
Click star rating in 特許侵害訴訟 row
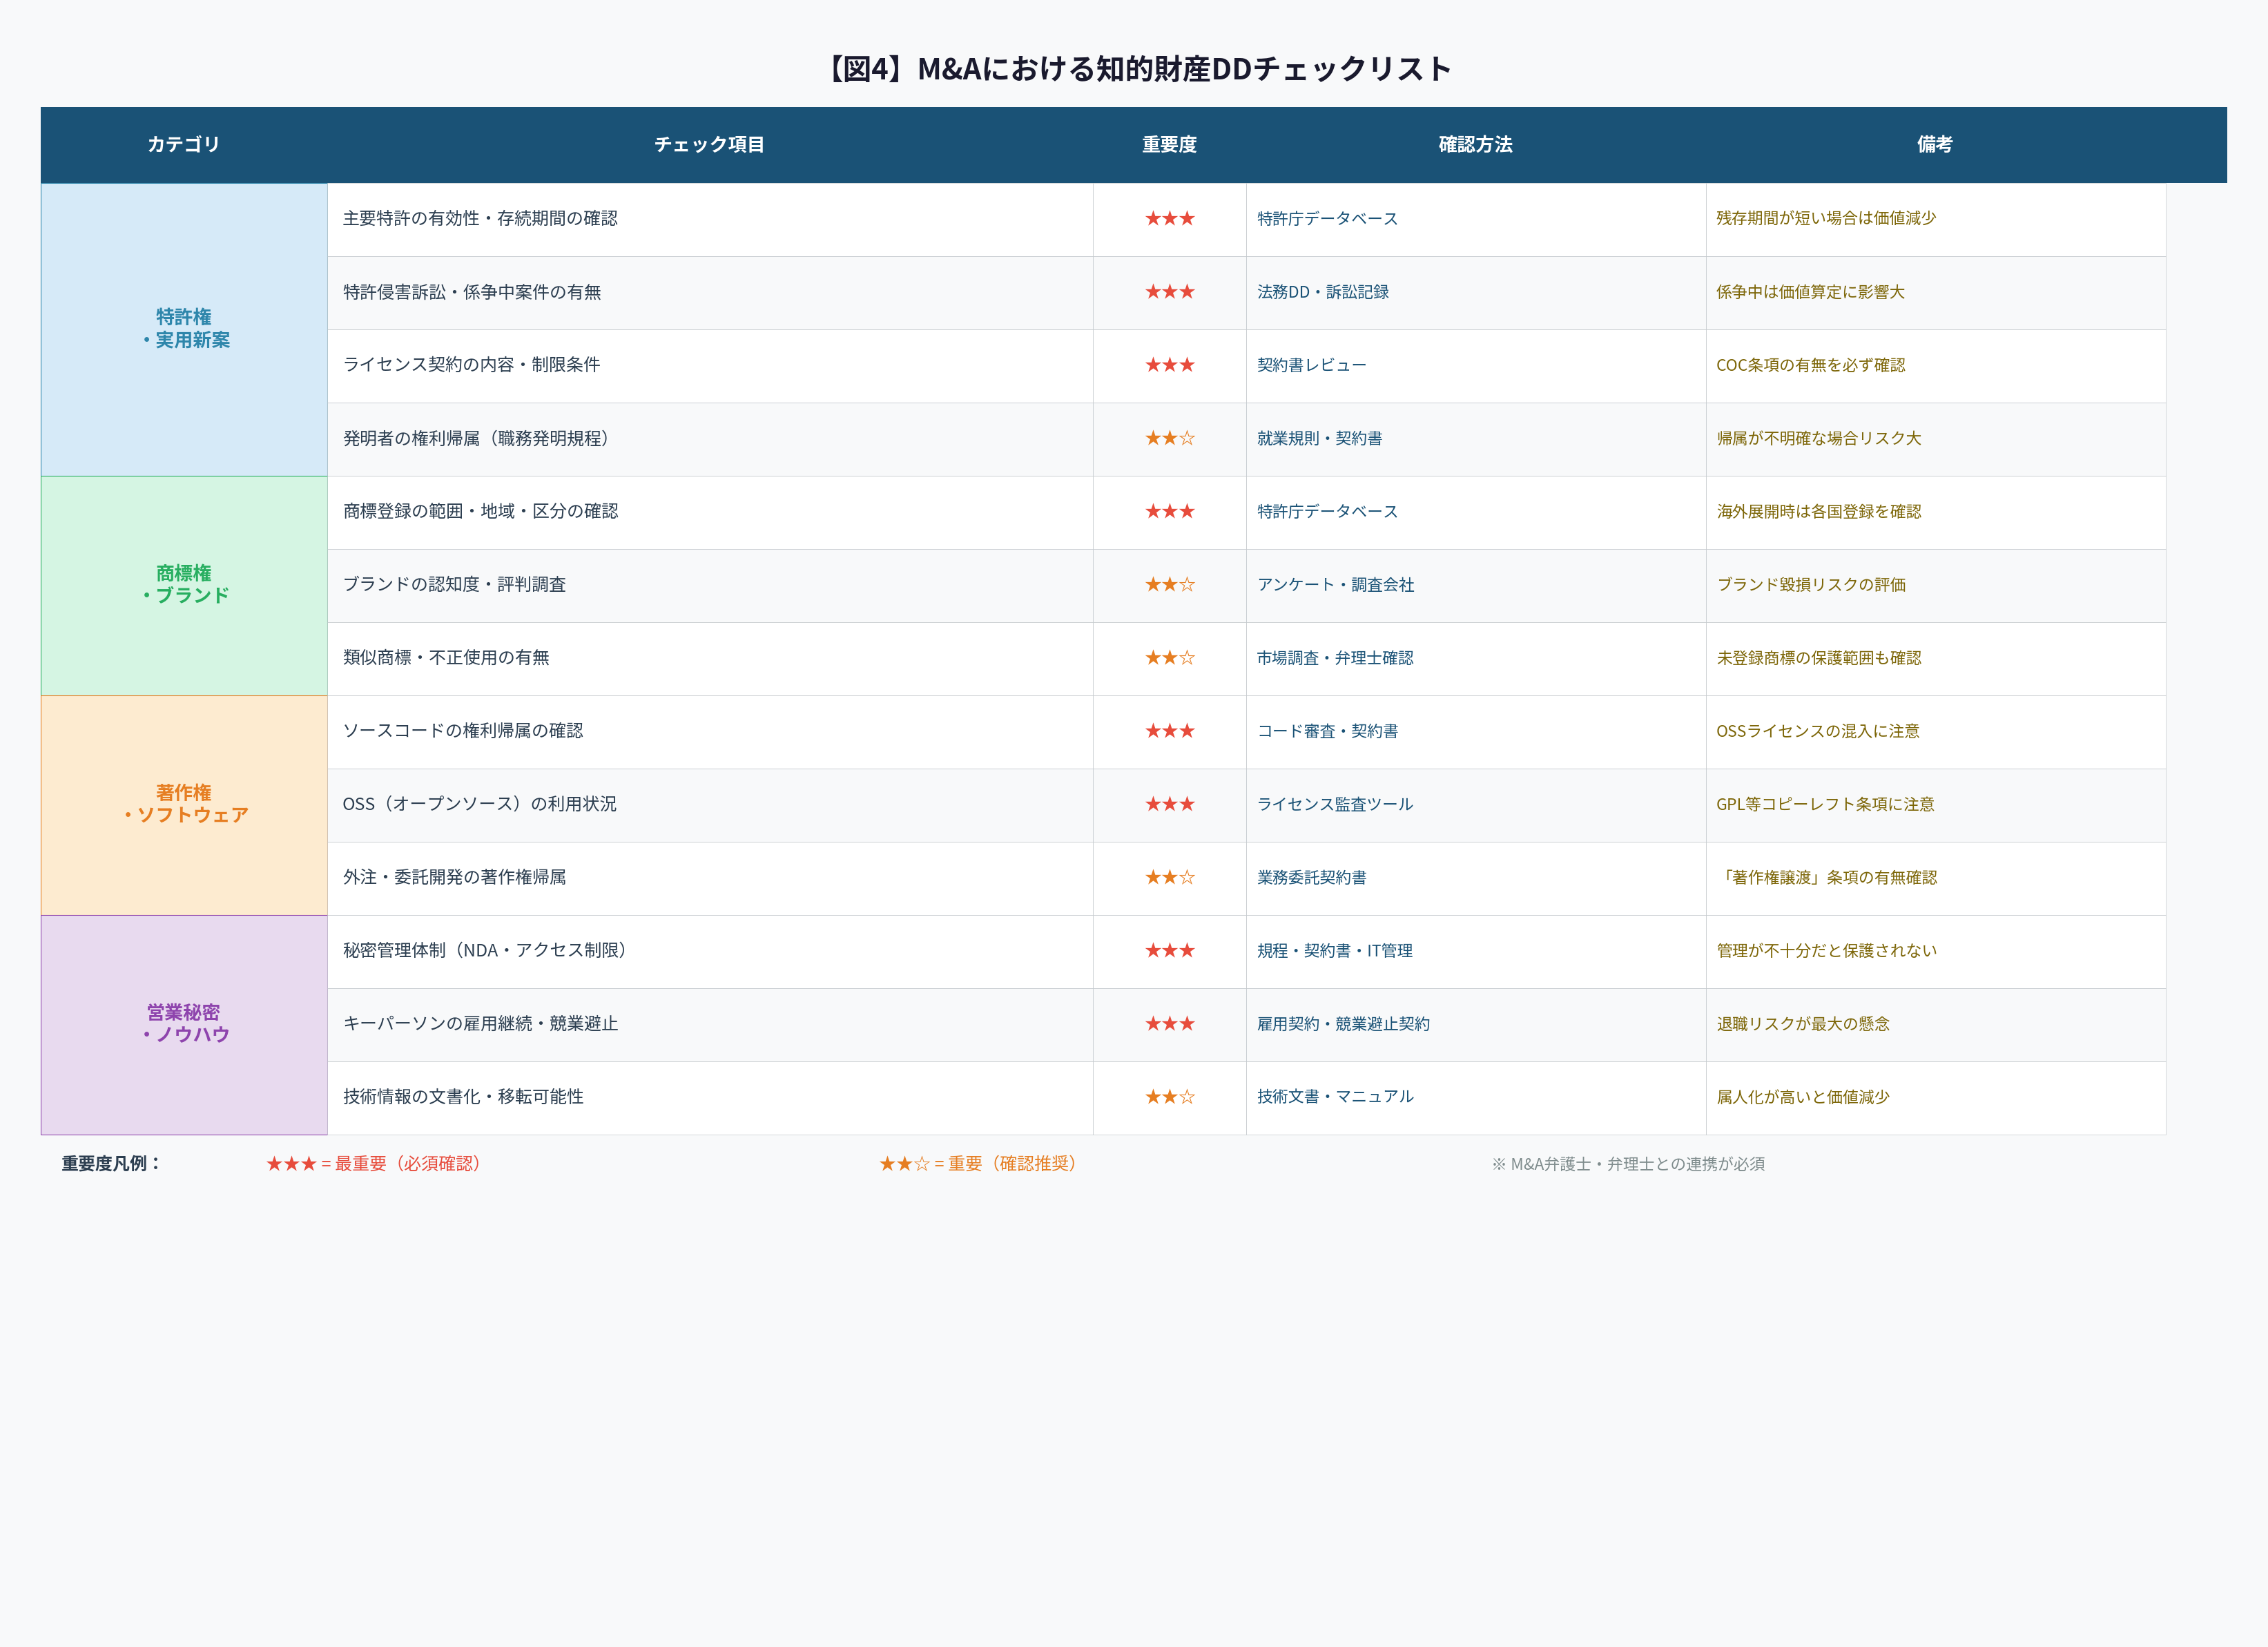tap(1170, 292)
